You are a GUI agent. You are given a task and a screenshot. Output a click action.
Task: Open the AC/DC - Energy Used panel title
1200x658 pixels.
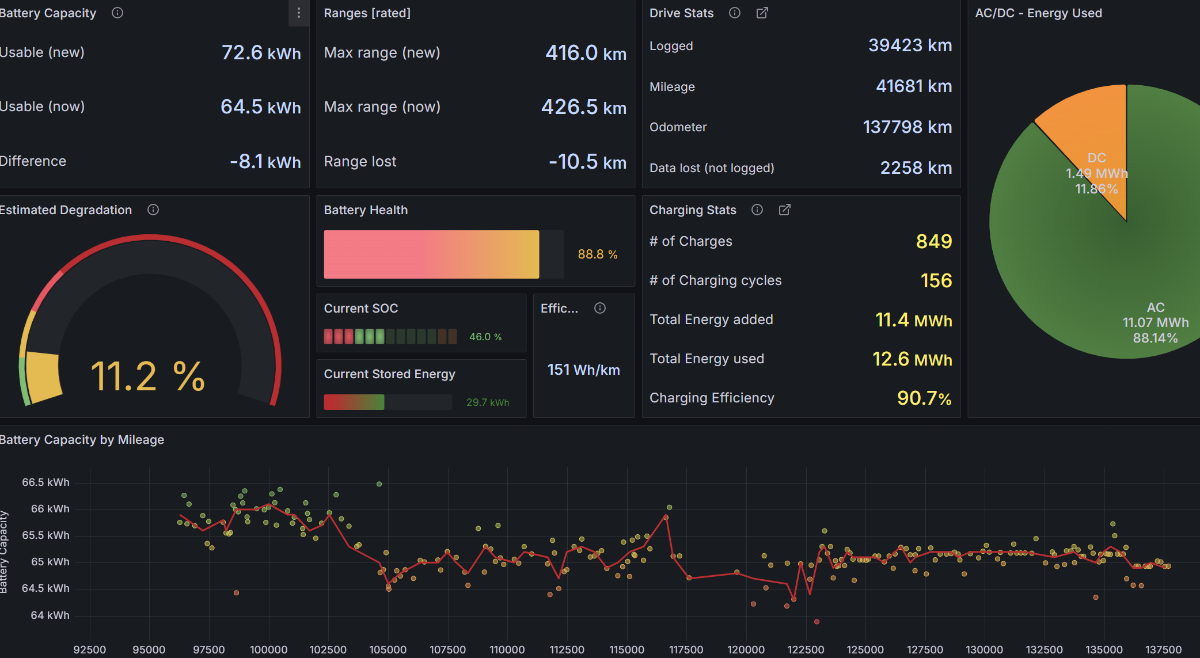1038,13
